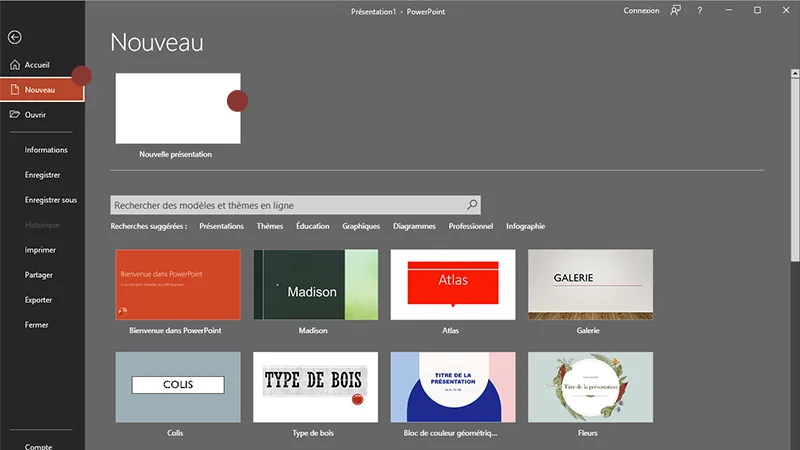
Task: Search suggested Éducation templates
Action: (x=313, y=226)
